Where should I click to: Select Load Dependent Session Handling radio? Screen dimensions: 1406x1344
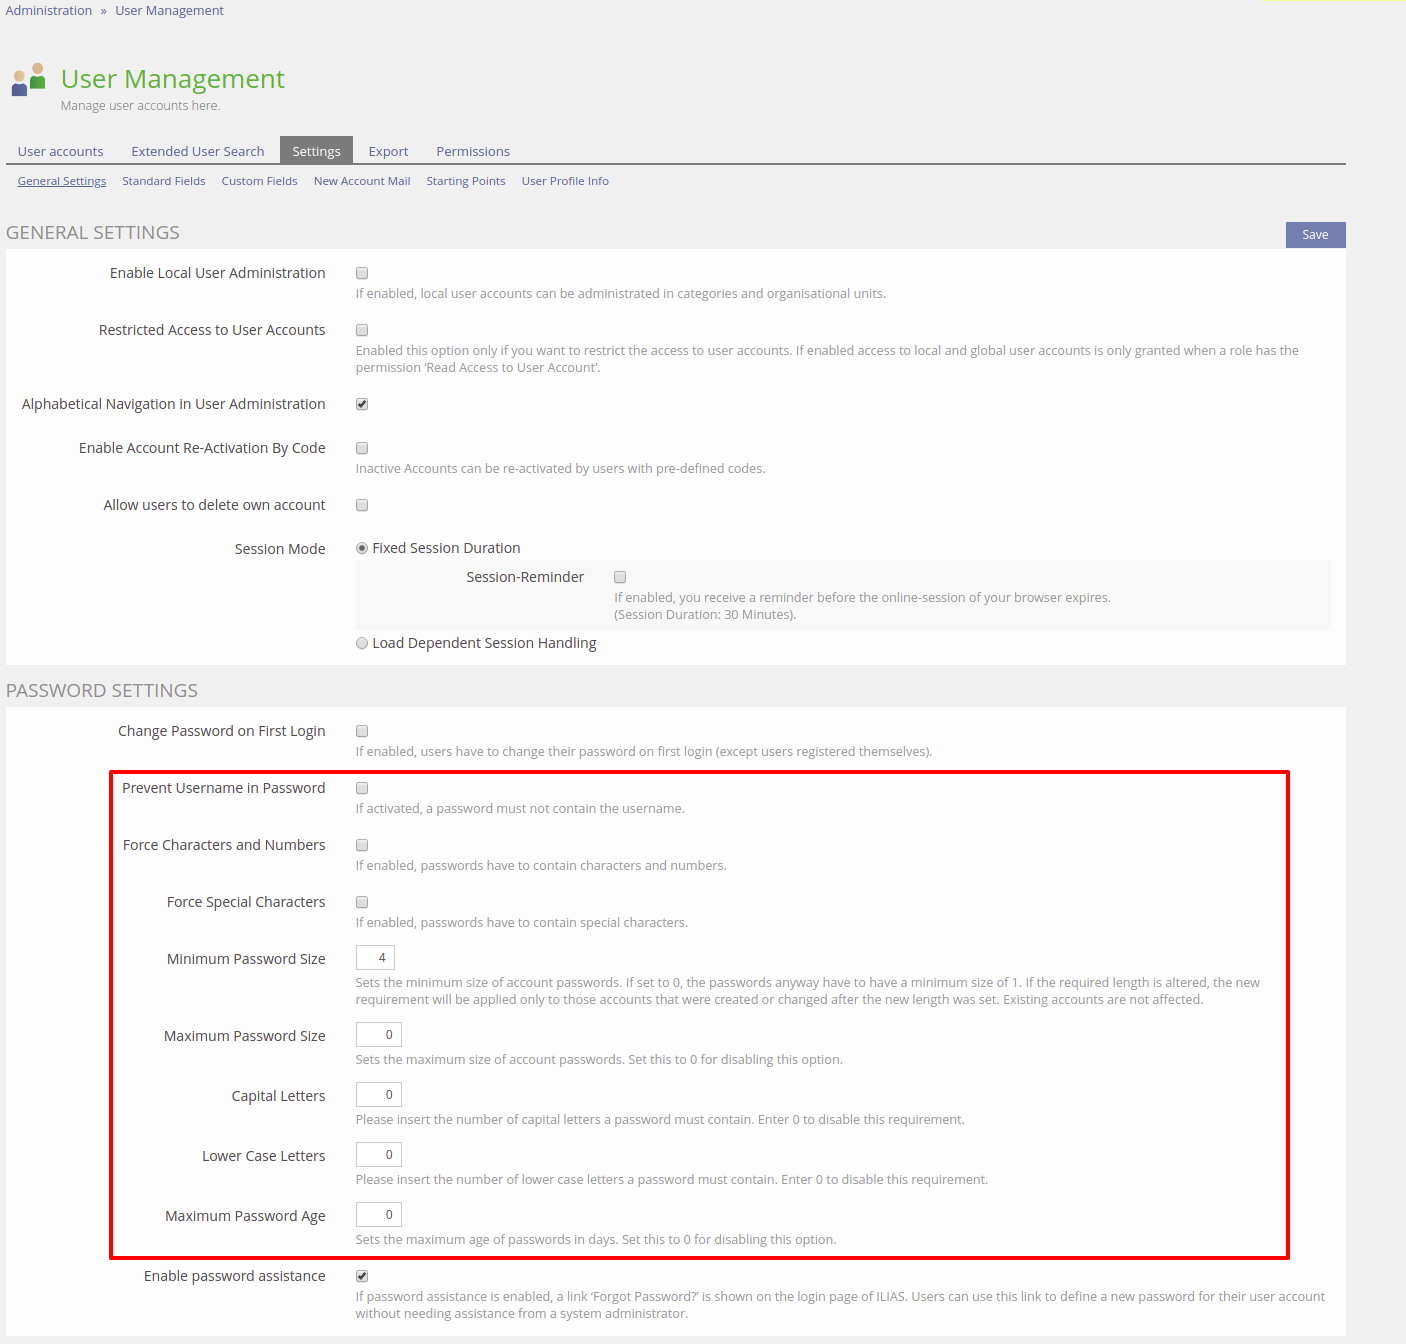(x=362, y=643)
